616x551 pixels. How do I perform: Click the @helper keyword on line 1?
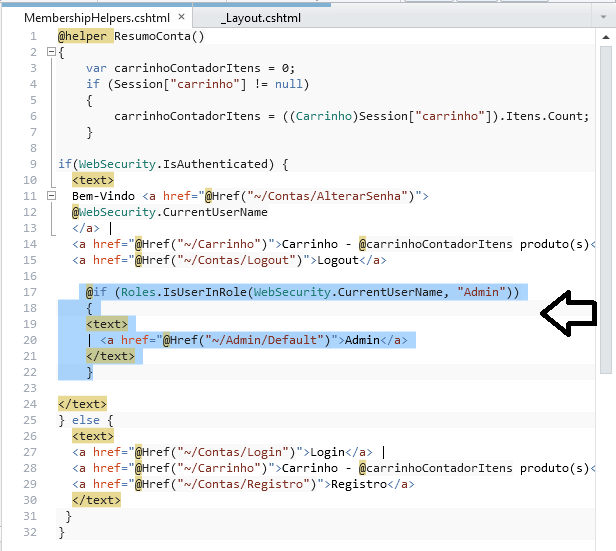[x=82, y=36]
